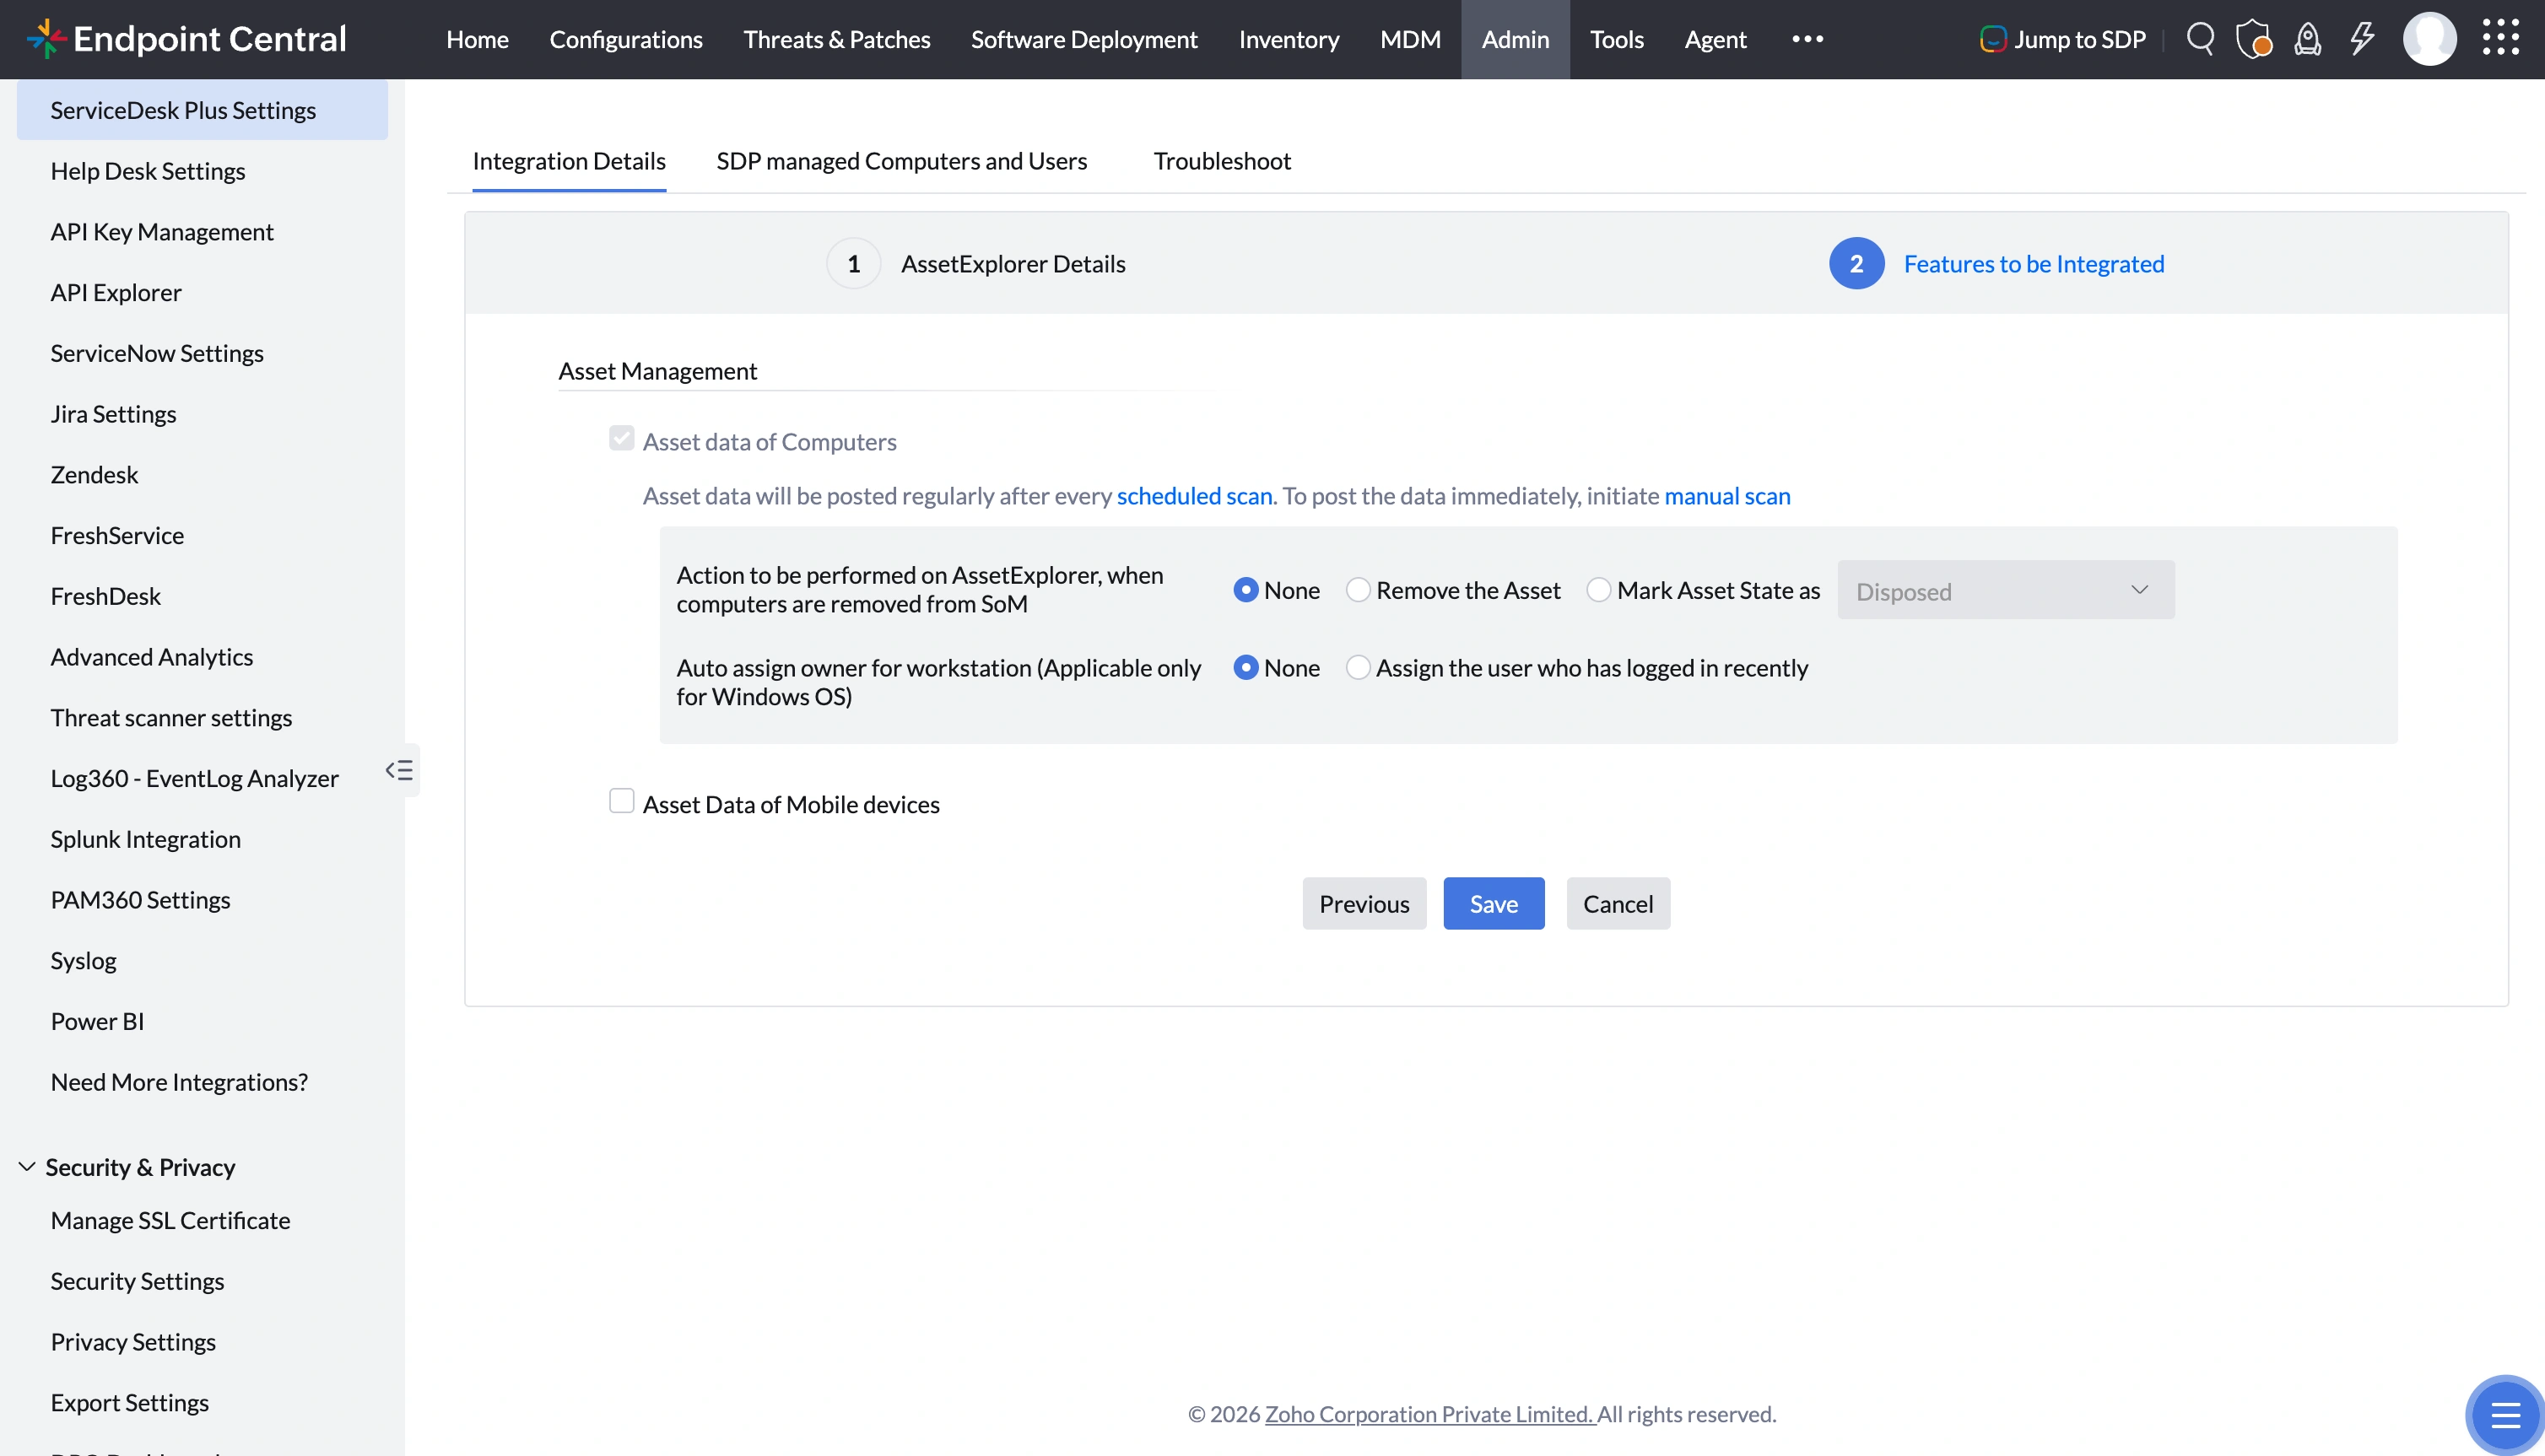The height and width of the screenshot is (1456, 2545).
Task: Open Power BI integration
Action: 97,1021
